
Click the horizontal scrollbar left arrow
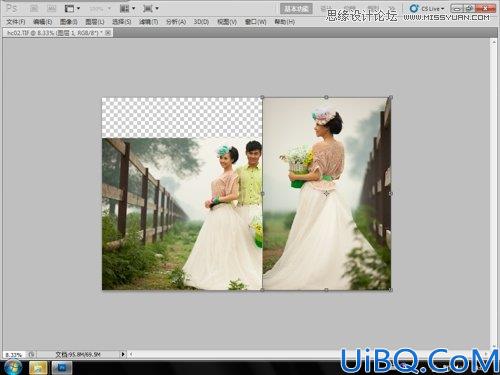point(131,354)
